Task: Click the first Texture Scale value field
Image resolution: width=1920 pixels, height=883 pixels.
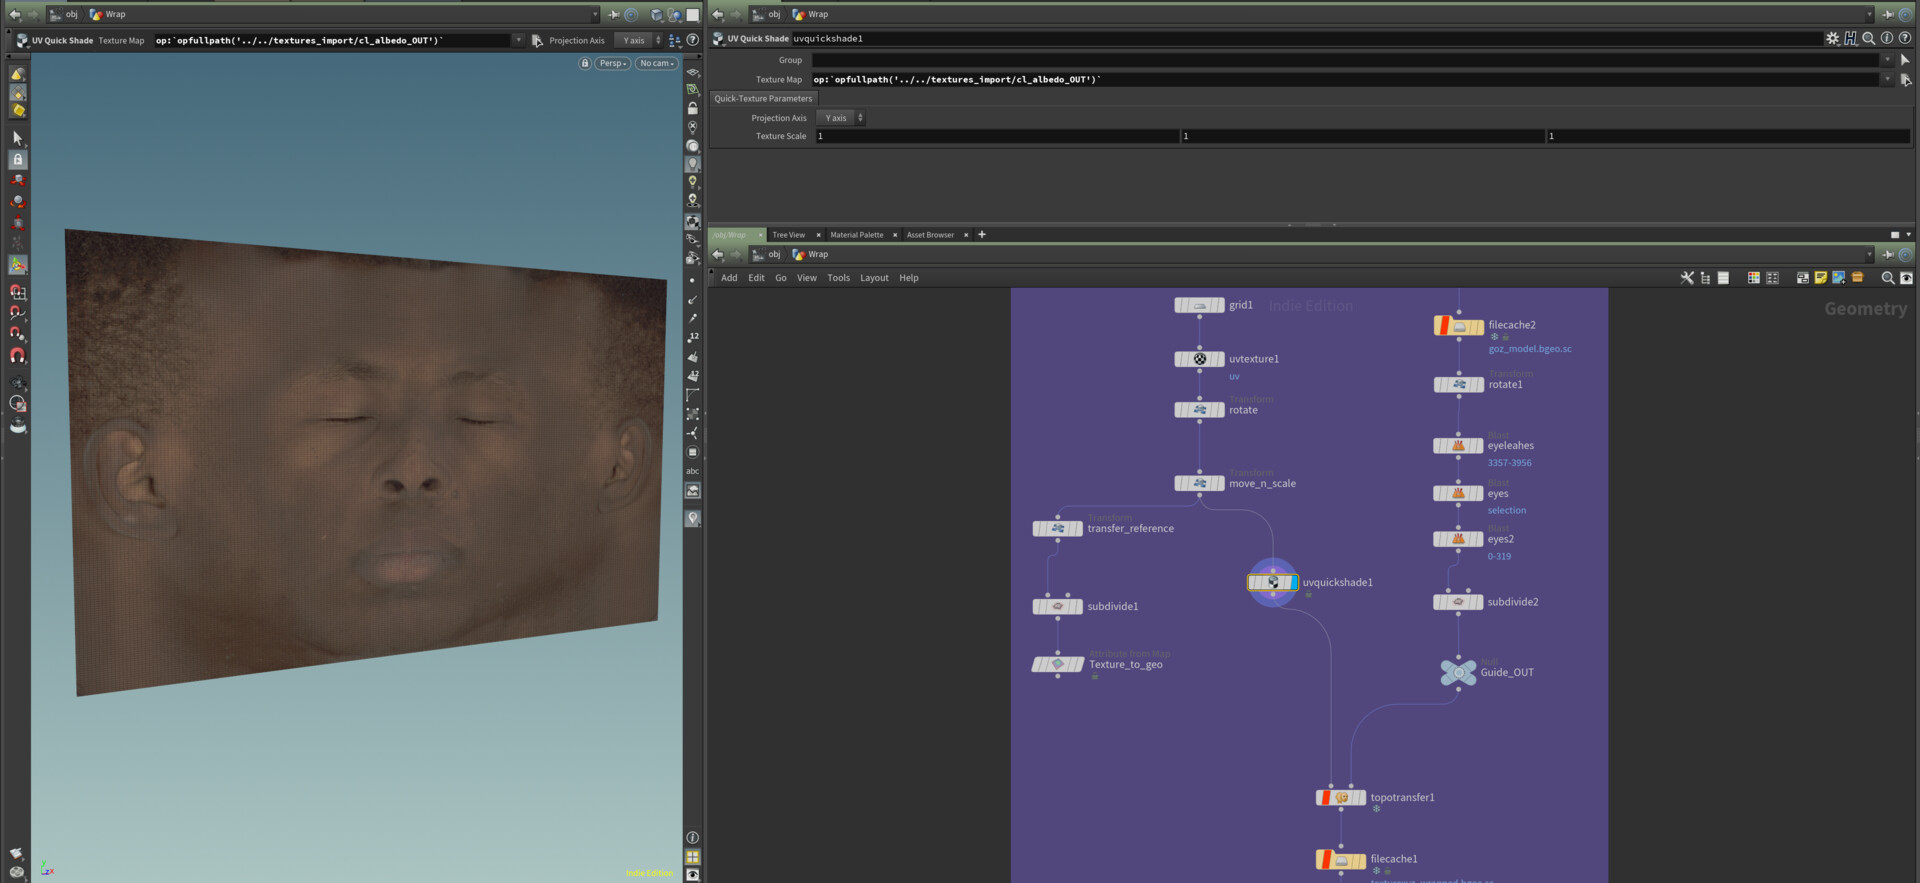Action: point(996,136)
